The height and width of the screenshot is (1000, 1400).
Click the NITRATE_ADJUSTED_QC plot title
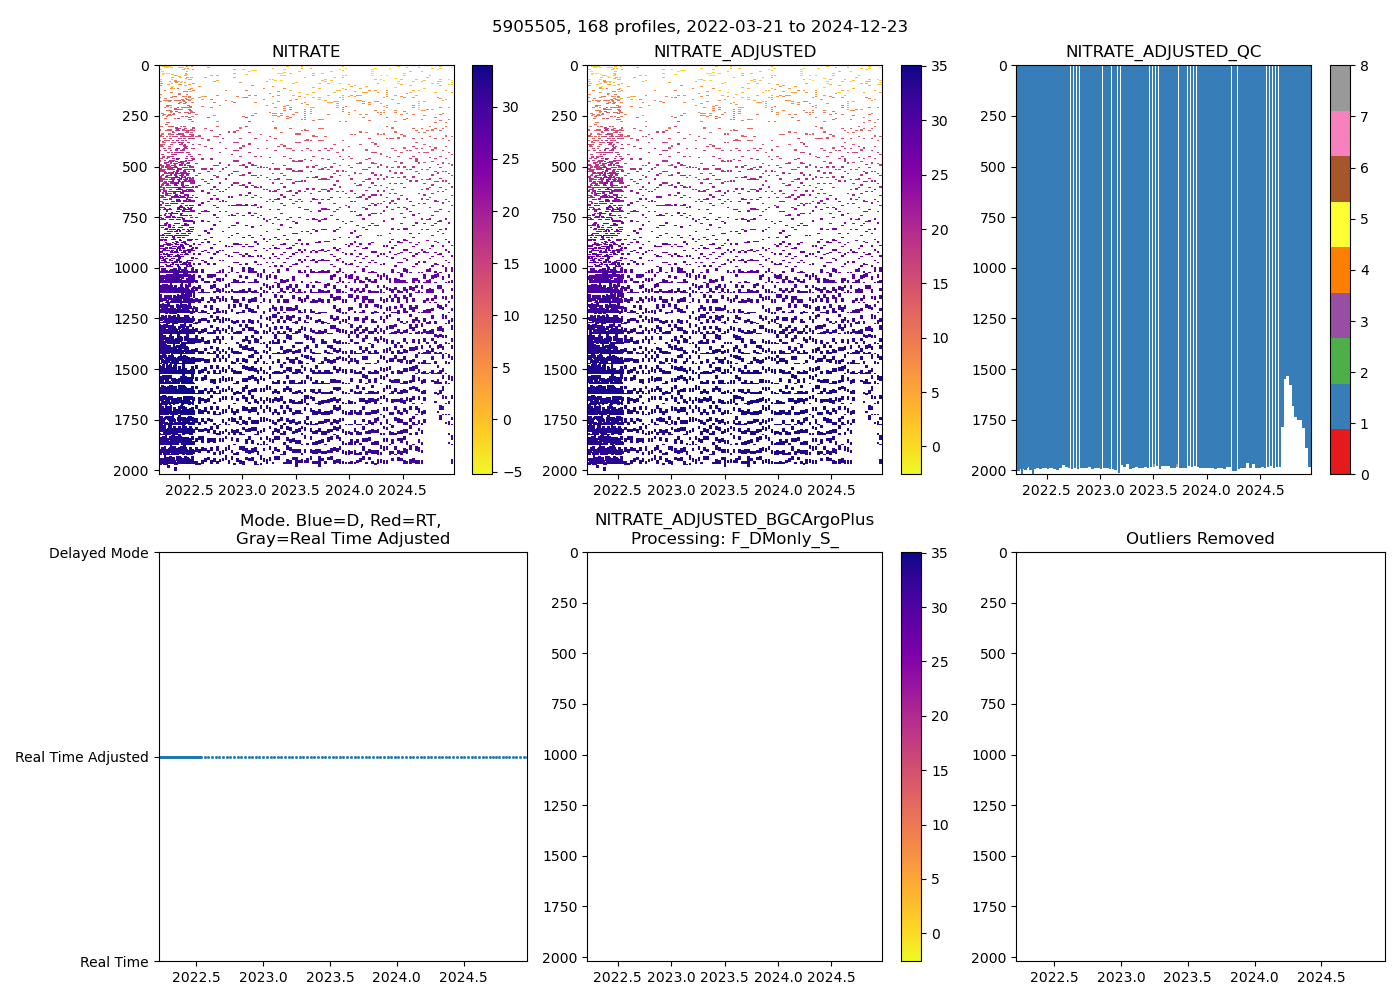[x=1163, y=52]
